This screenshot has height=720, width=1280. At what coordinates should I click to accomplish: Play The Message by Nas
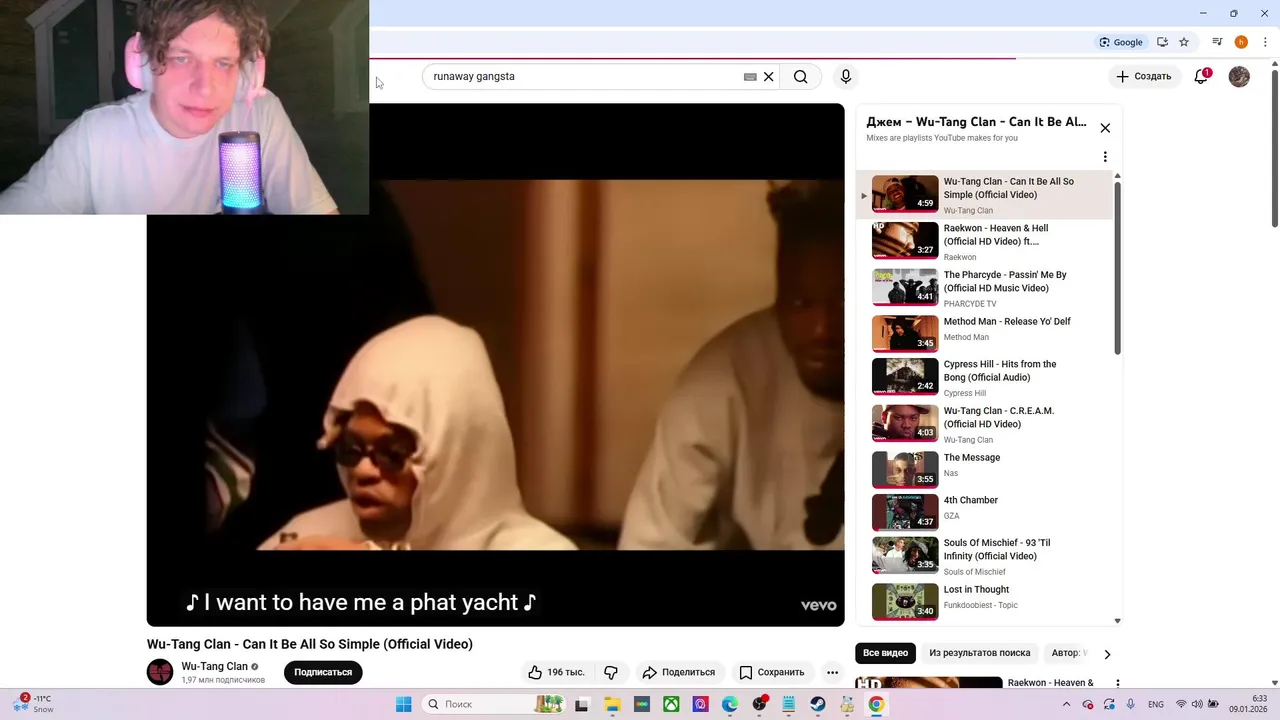coord(985,469)
